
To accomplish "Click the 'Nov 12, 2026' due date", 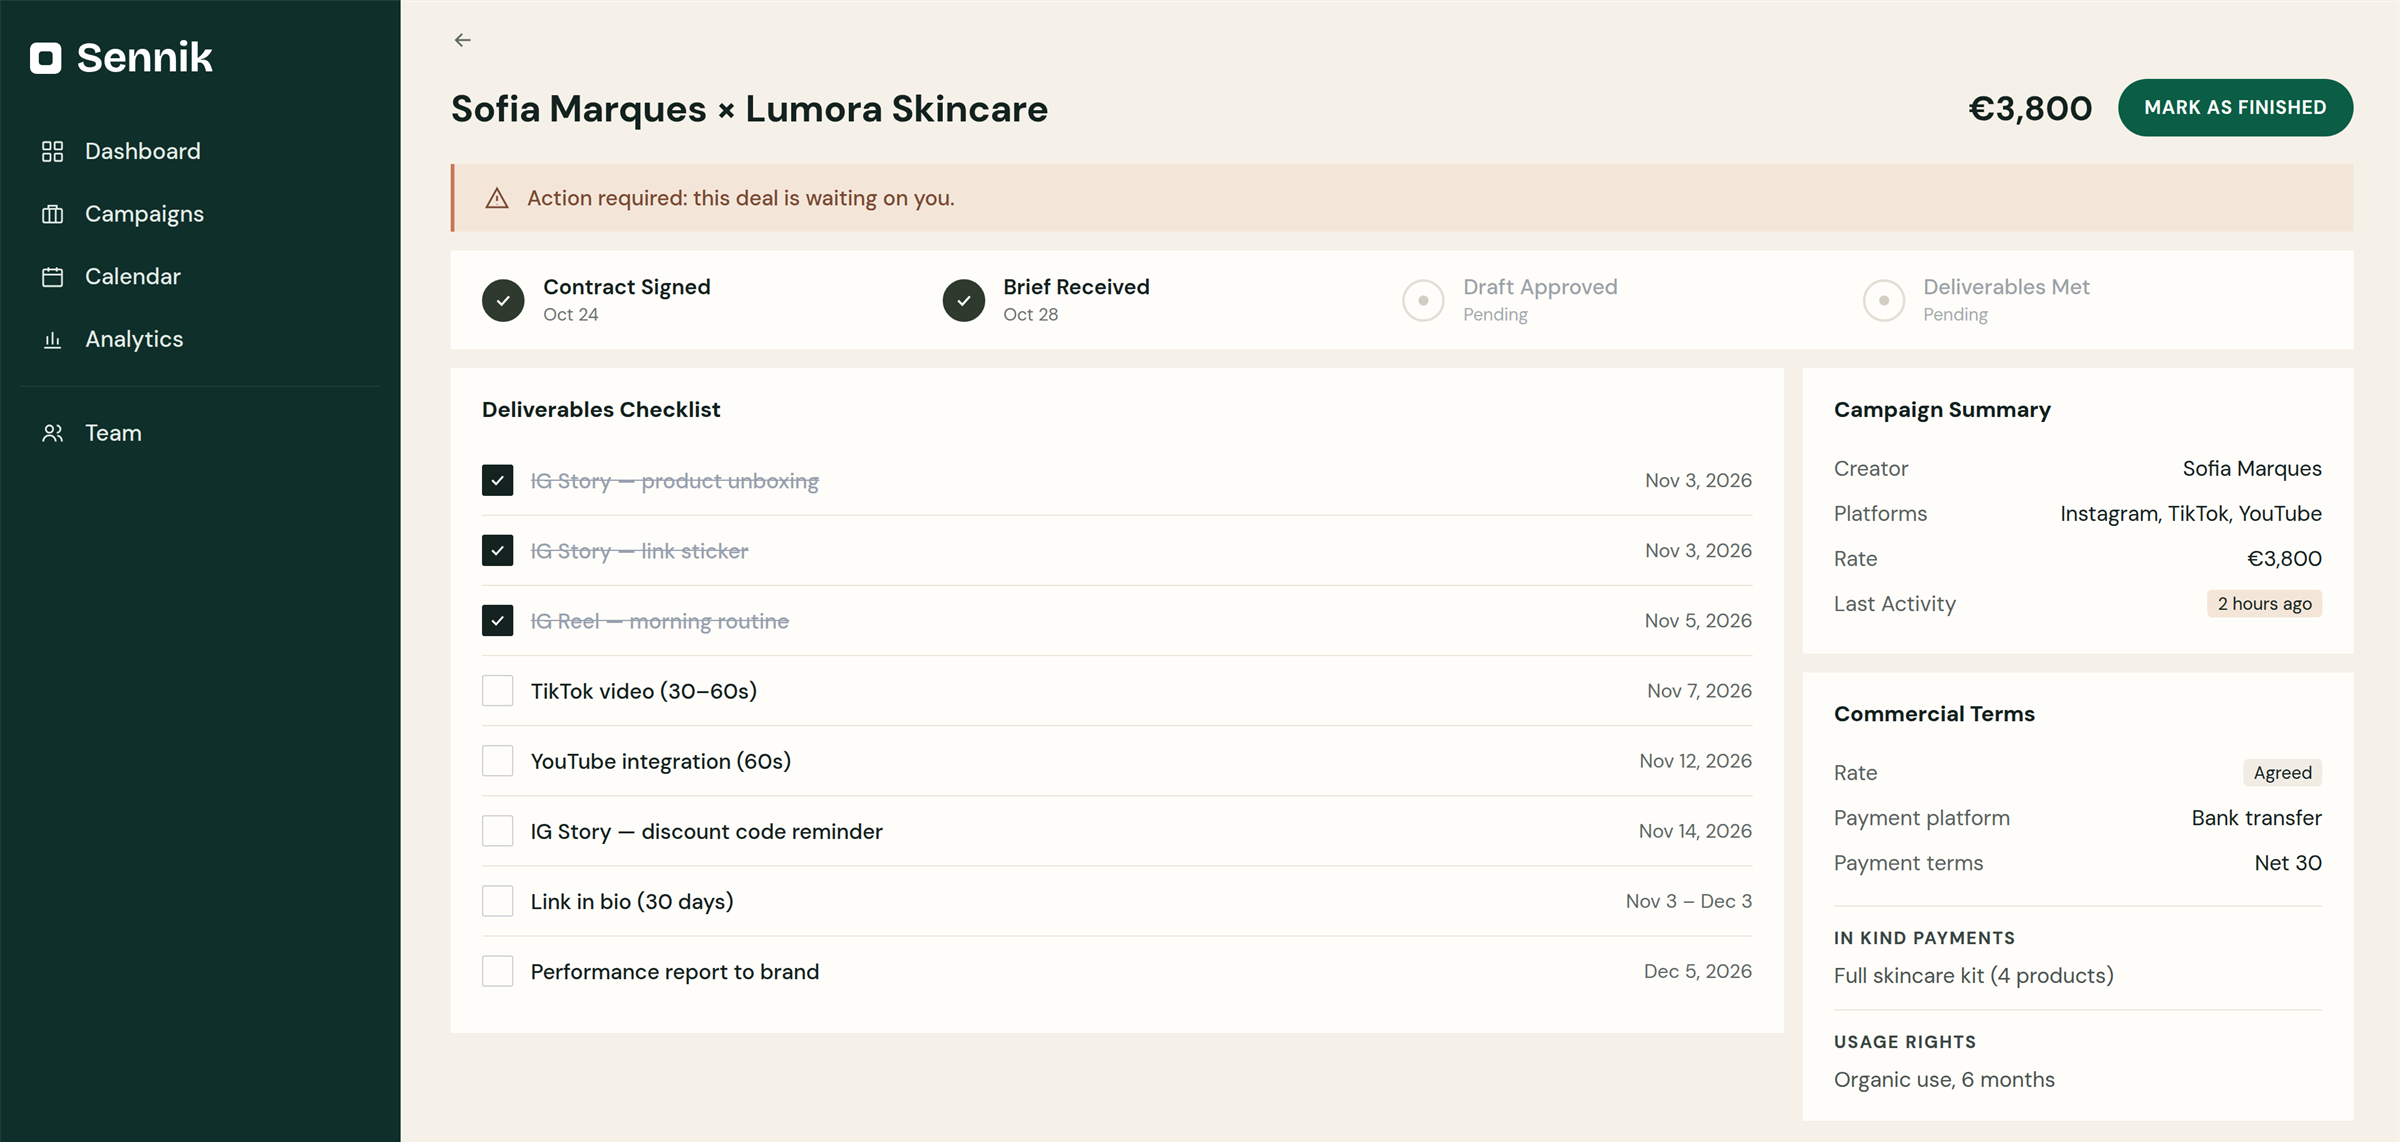I will [1695, 761].
